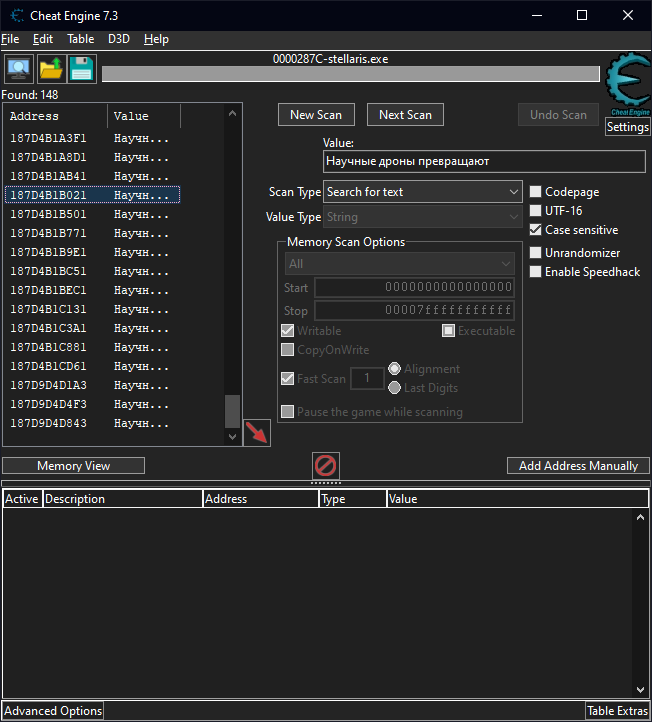Select address 187D9D4D1A3 row
This screenshot has height=722, width=652.
tap(92, 385)
